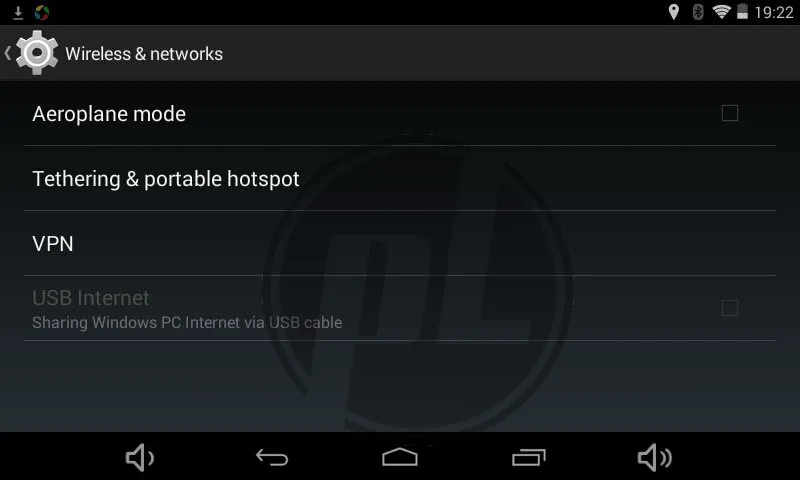Tap the download notification icon

click(x=18, y=12)
